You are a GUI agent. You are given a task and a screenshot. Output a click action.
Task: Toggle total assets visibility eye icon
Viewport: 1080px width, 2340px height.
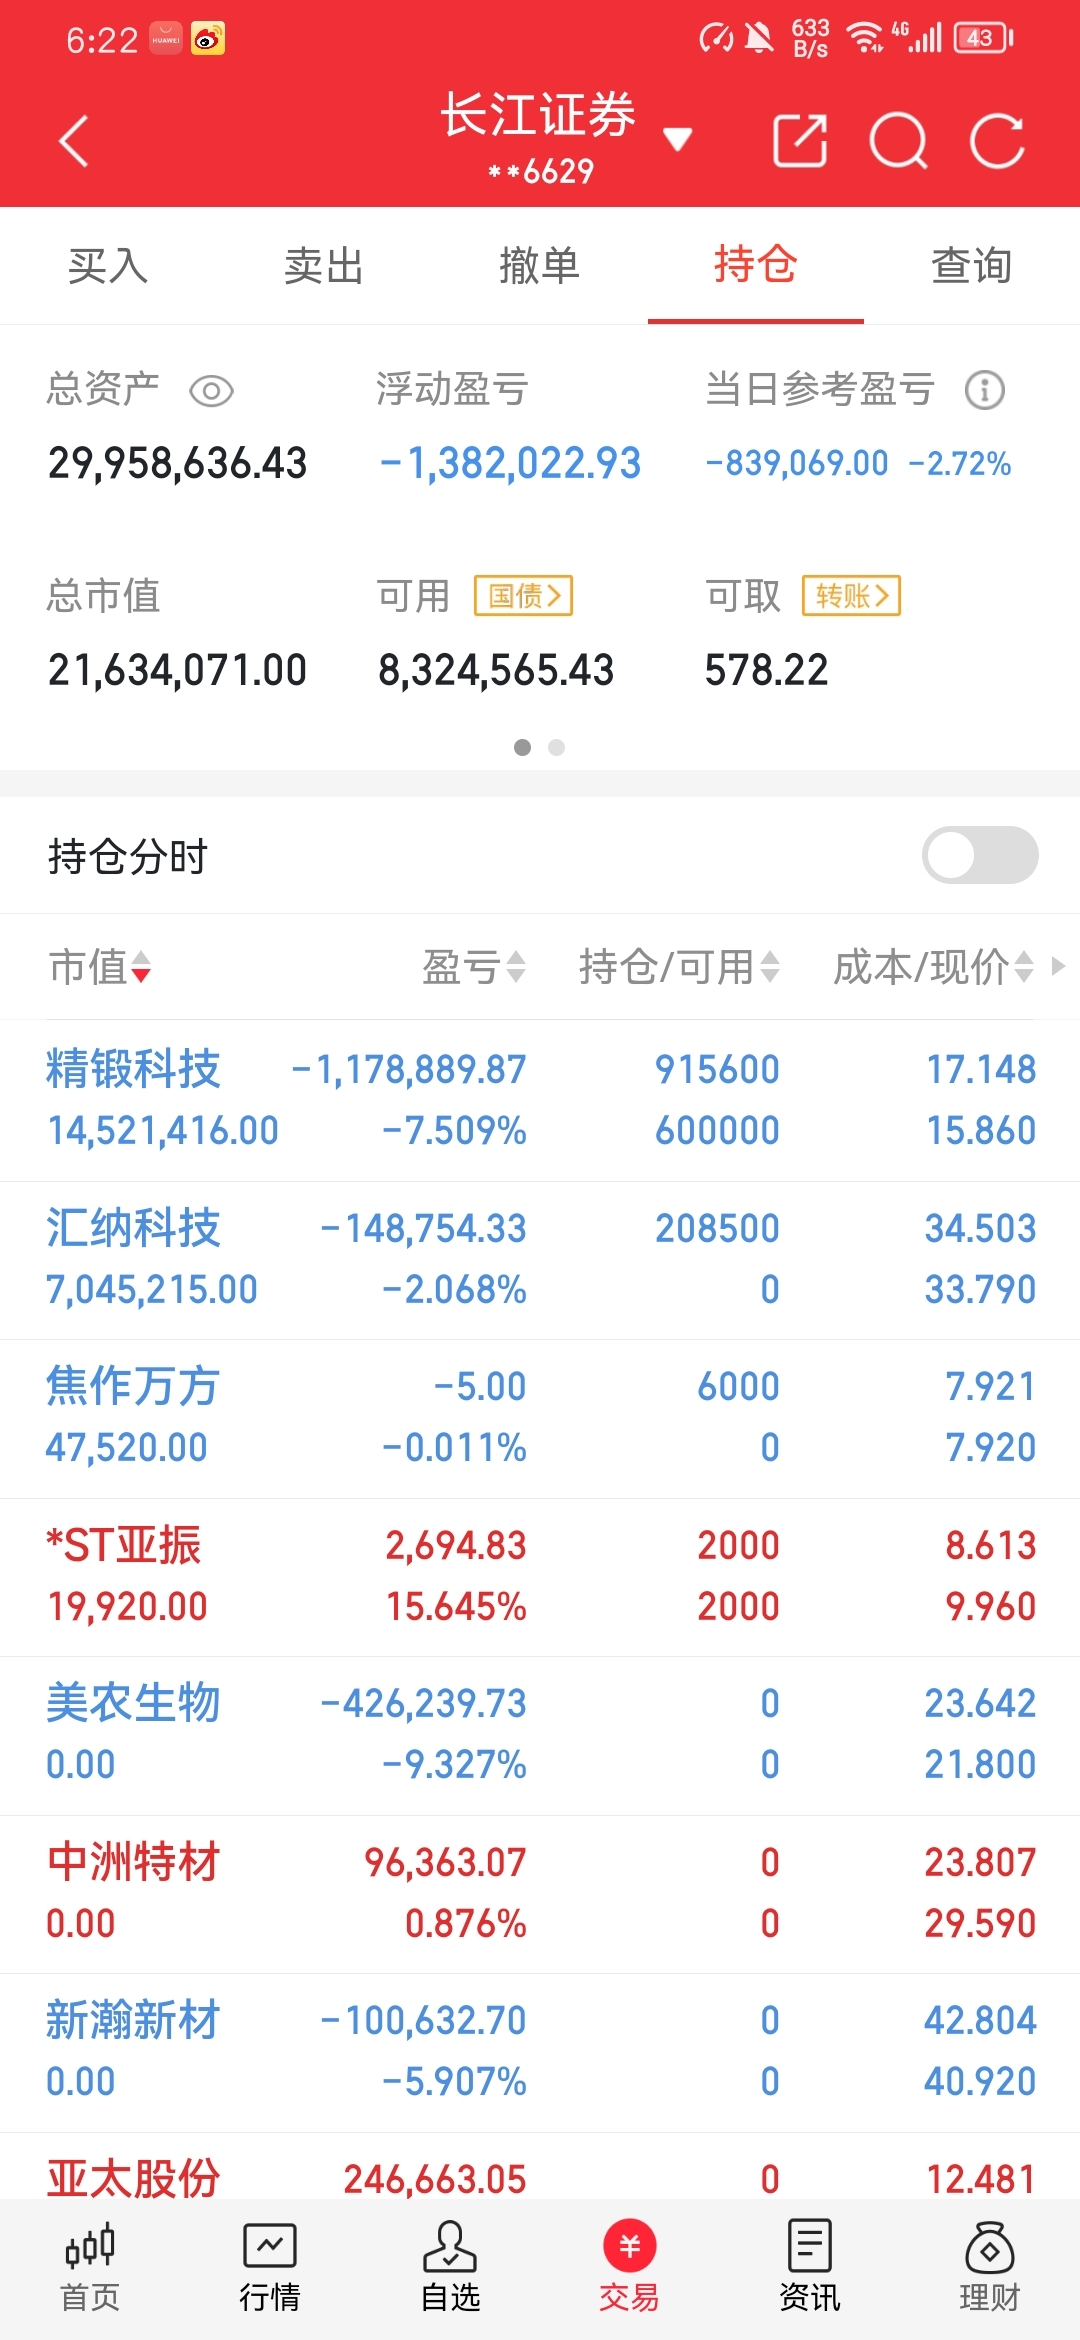click(x=211, y=391)
